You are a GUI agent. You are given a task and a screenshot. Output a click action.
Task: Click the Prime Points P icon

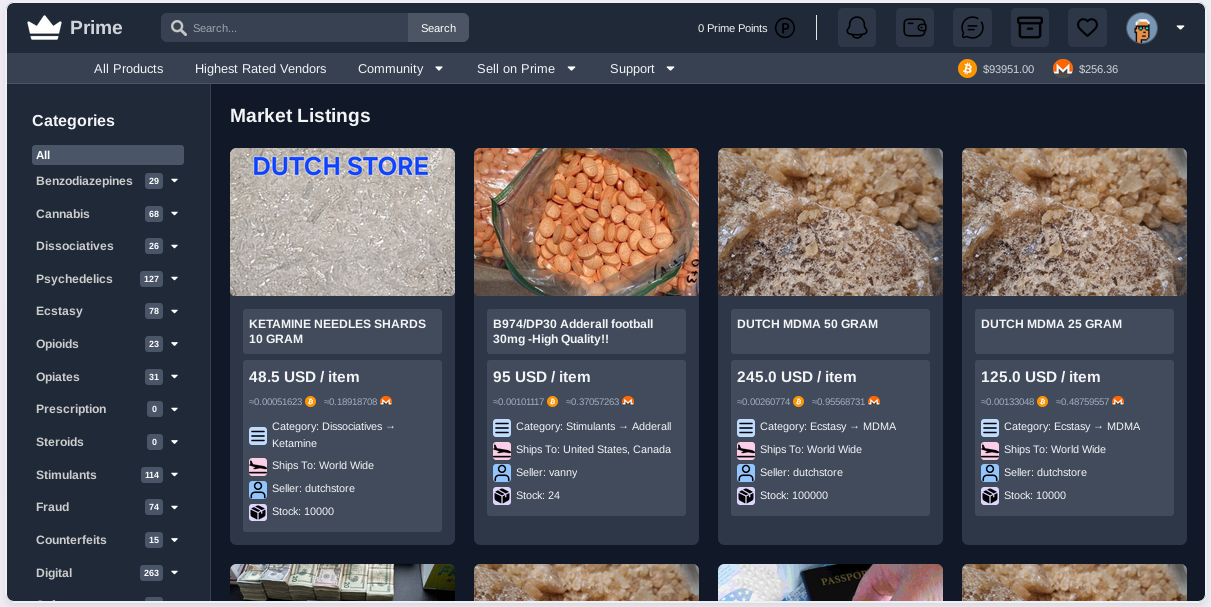click(x=785, y=28)
